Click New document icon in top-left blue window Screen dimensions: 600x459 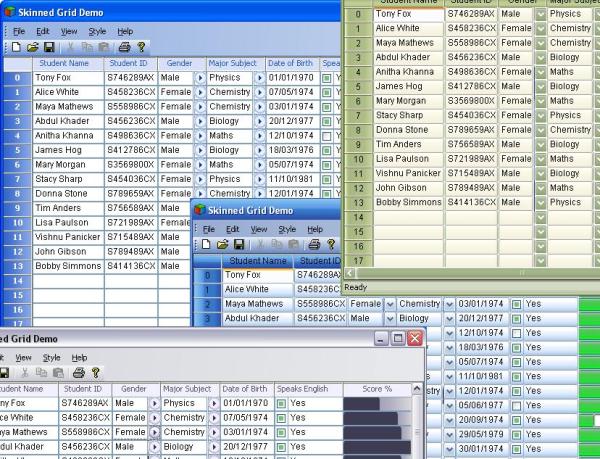(16, 47)
